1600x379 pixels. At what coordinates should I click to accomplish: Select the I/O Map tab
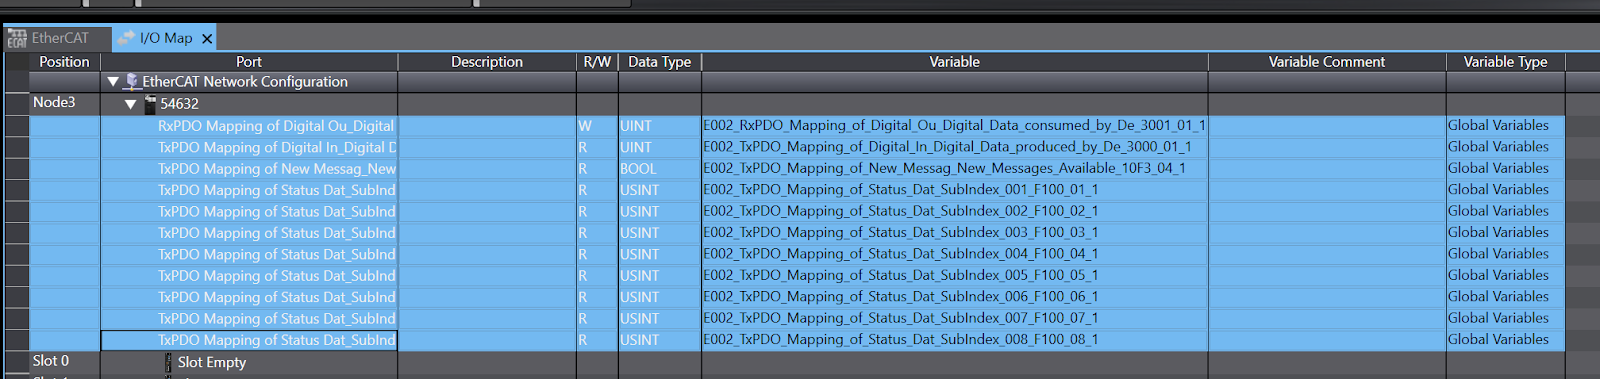point(166,38)
